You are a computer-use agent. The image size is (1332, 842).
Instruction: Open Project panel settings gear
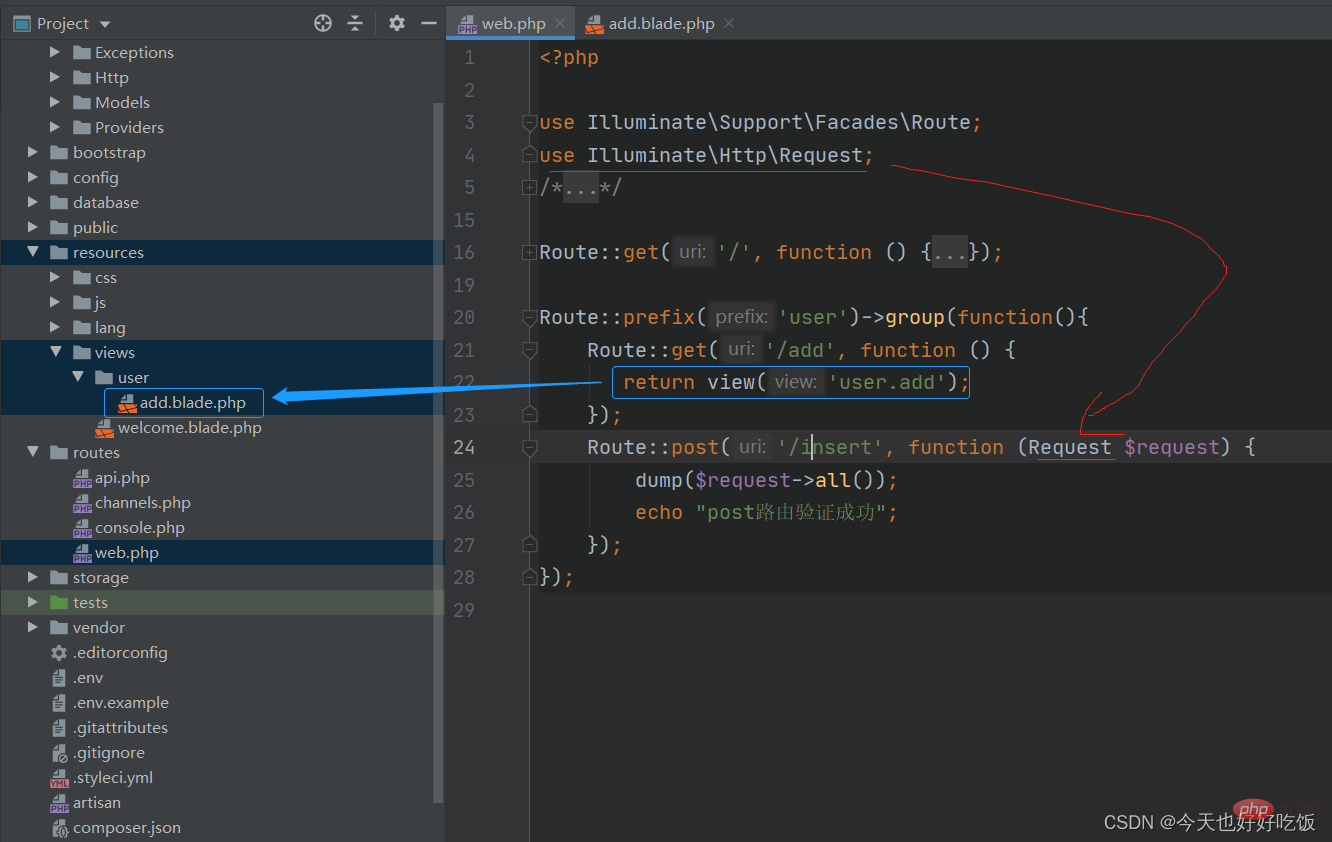pos(397,23)
